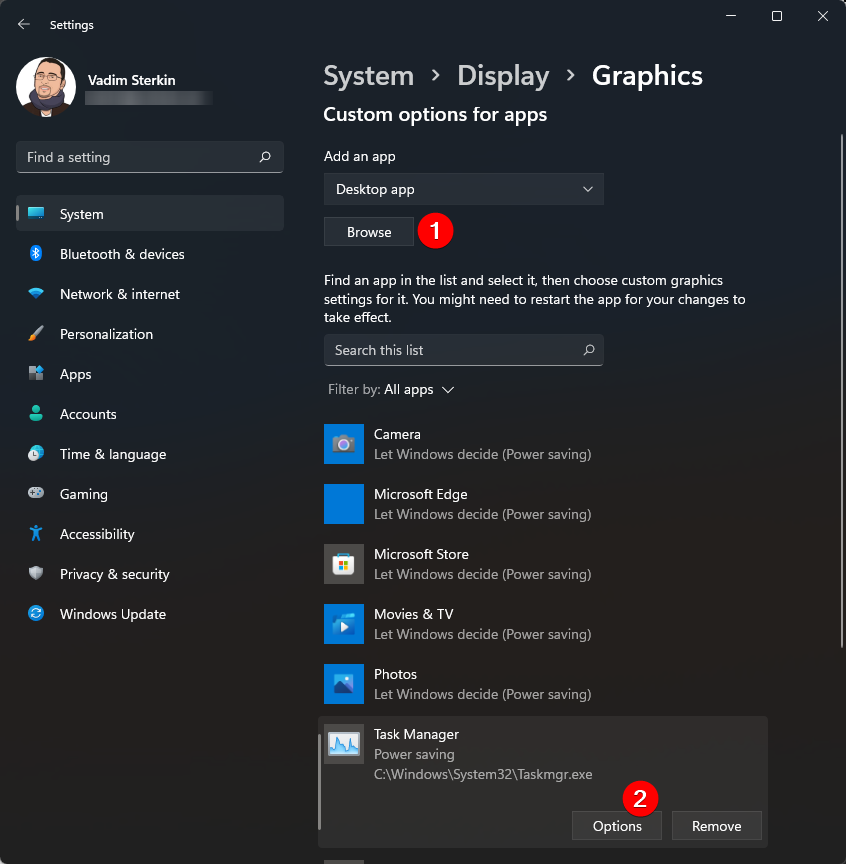The width and height of the screenshot is (846, 864).
Task: Click the Camera app icon
Action: (343, 444)
